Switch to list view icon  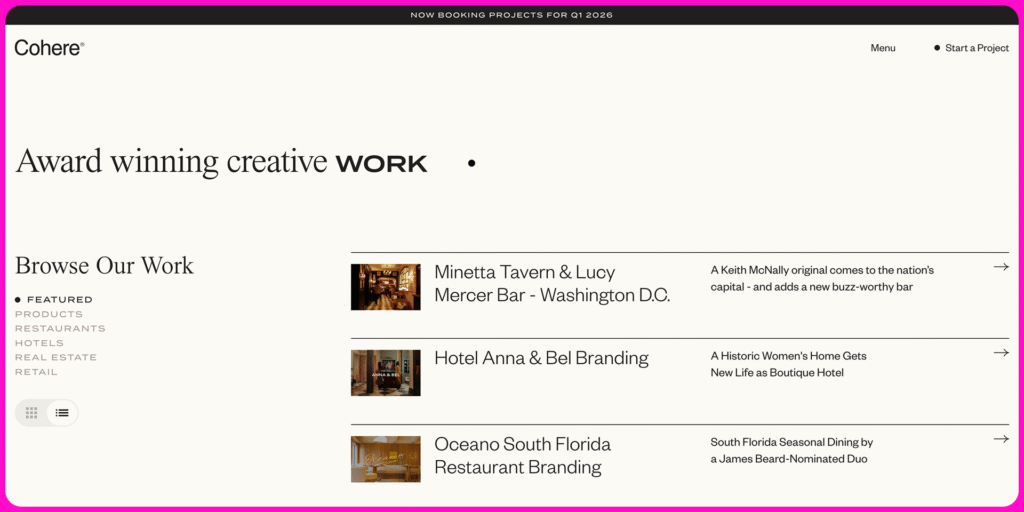point(62,412)
